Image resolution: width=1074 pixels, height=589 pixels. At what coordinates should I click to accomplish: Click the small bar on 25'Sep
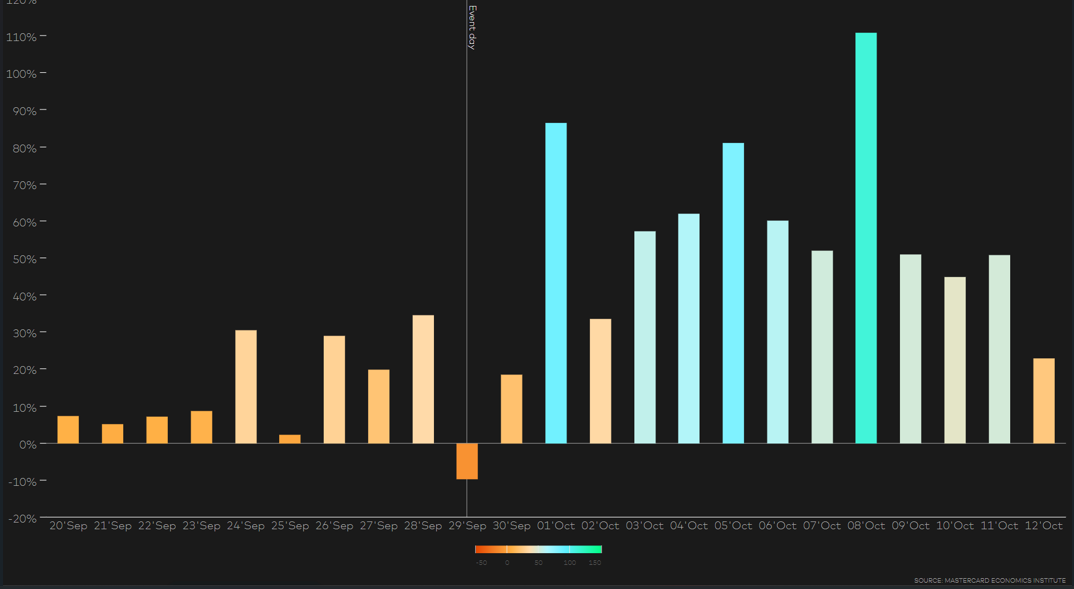(x=289, y=438)
